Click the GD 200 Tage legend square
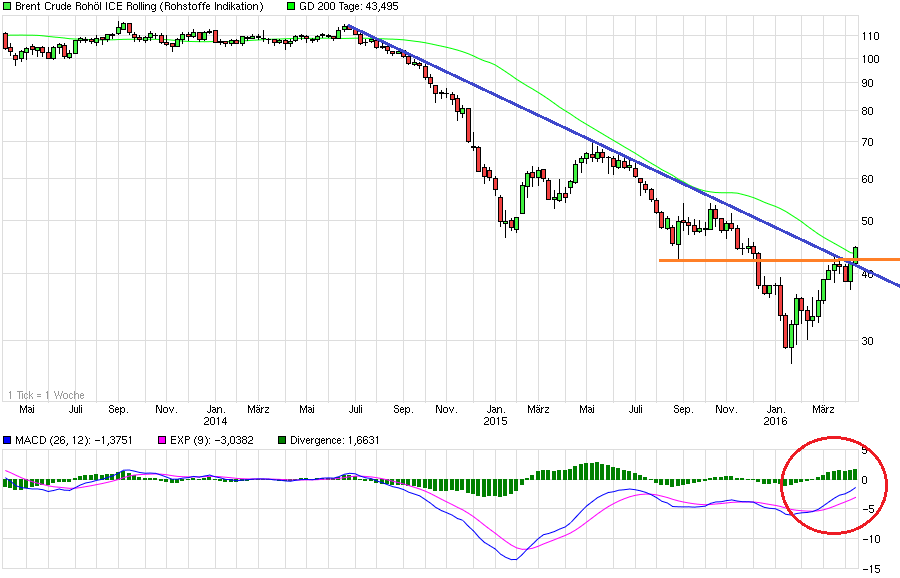 pos(291,6)
